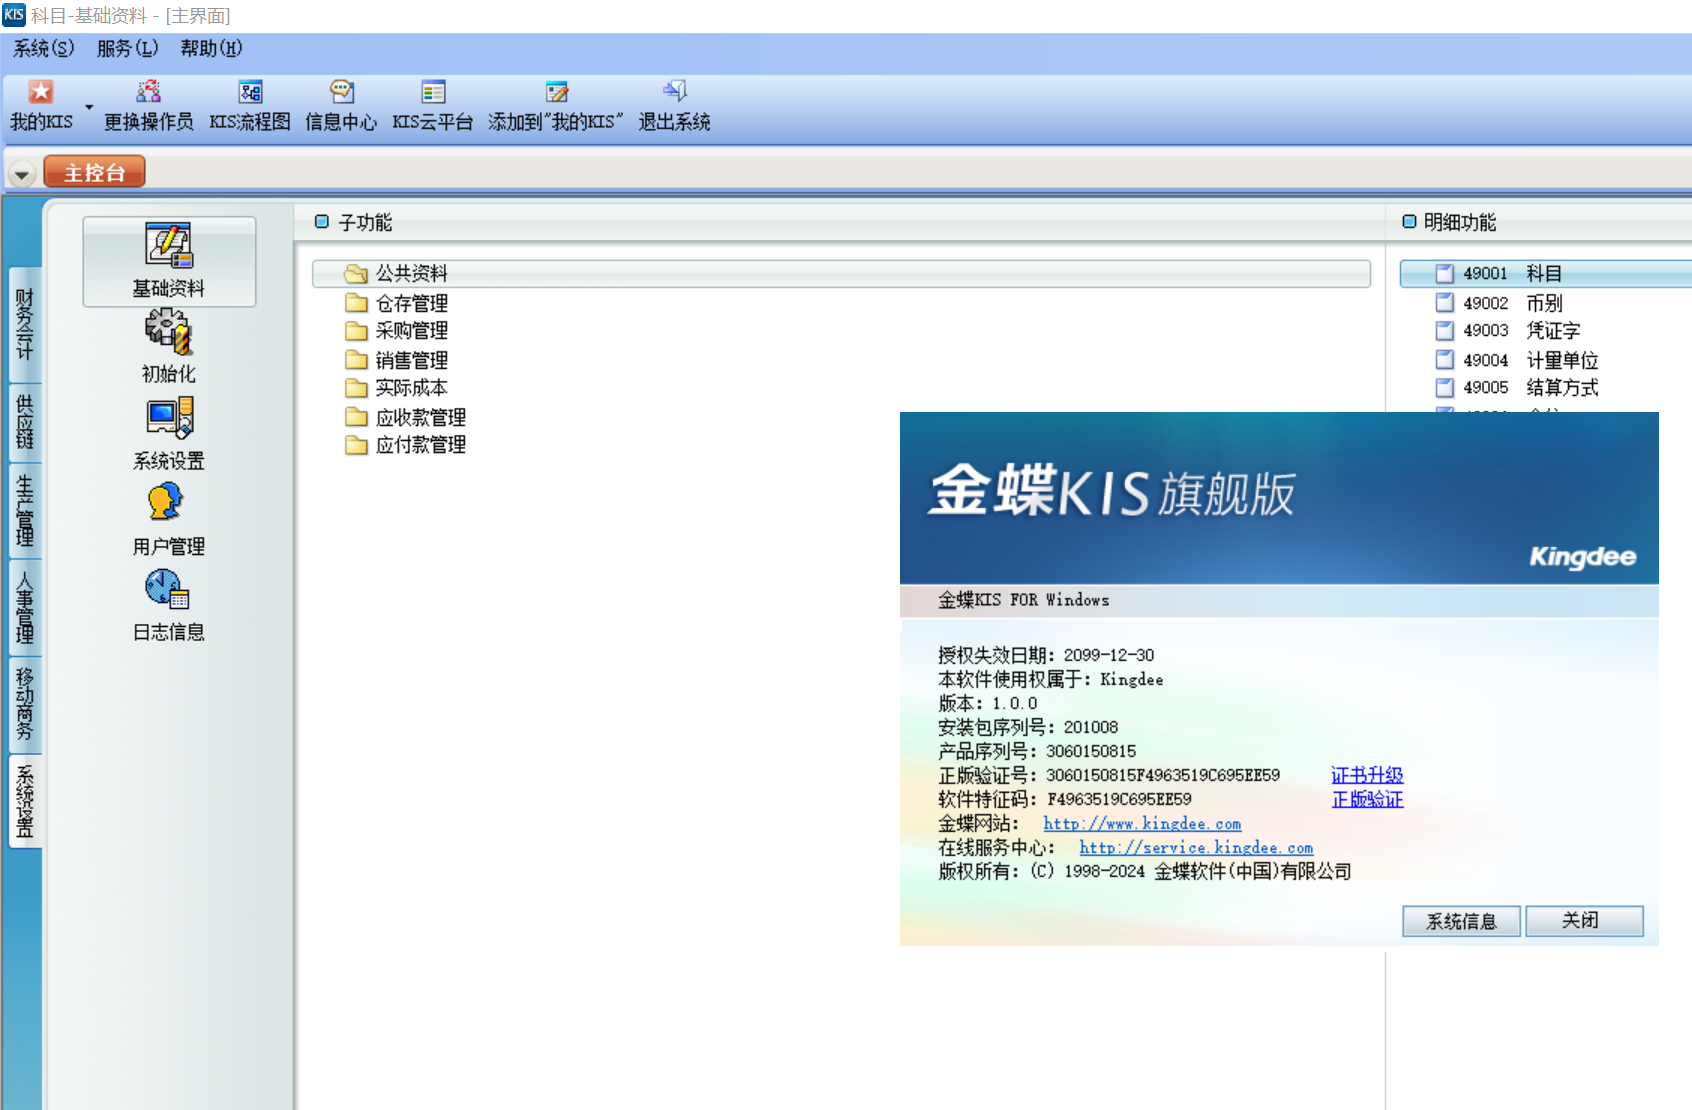Switch to the 人事管理 side tab
1692x1110 pixels.
25,607
